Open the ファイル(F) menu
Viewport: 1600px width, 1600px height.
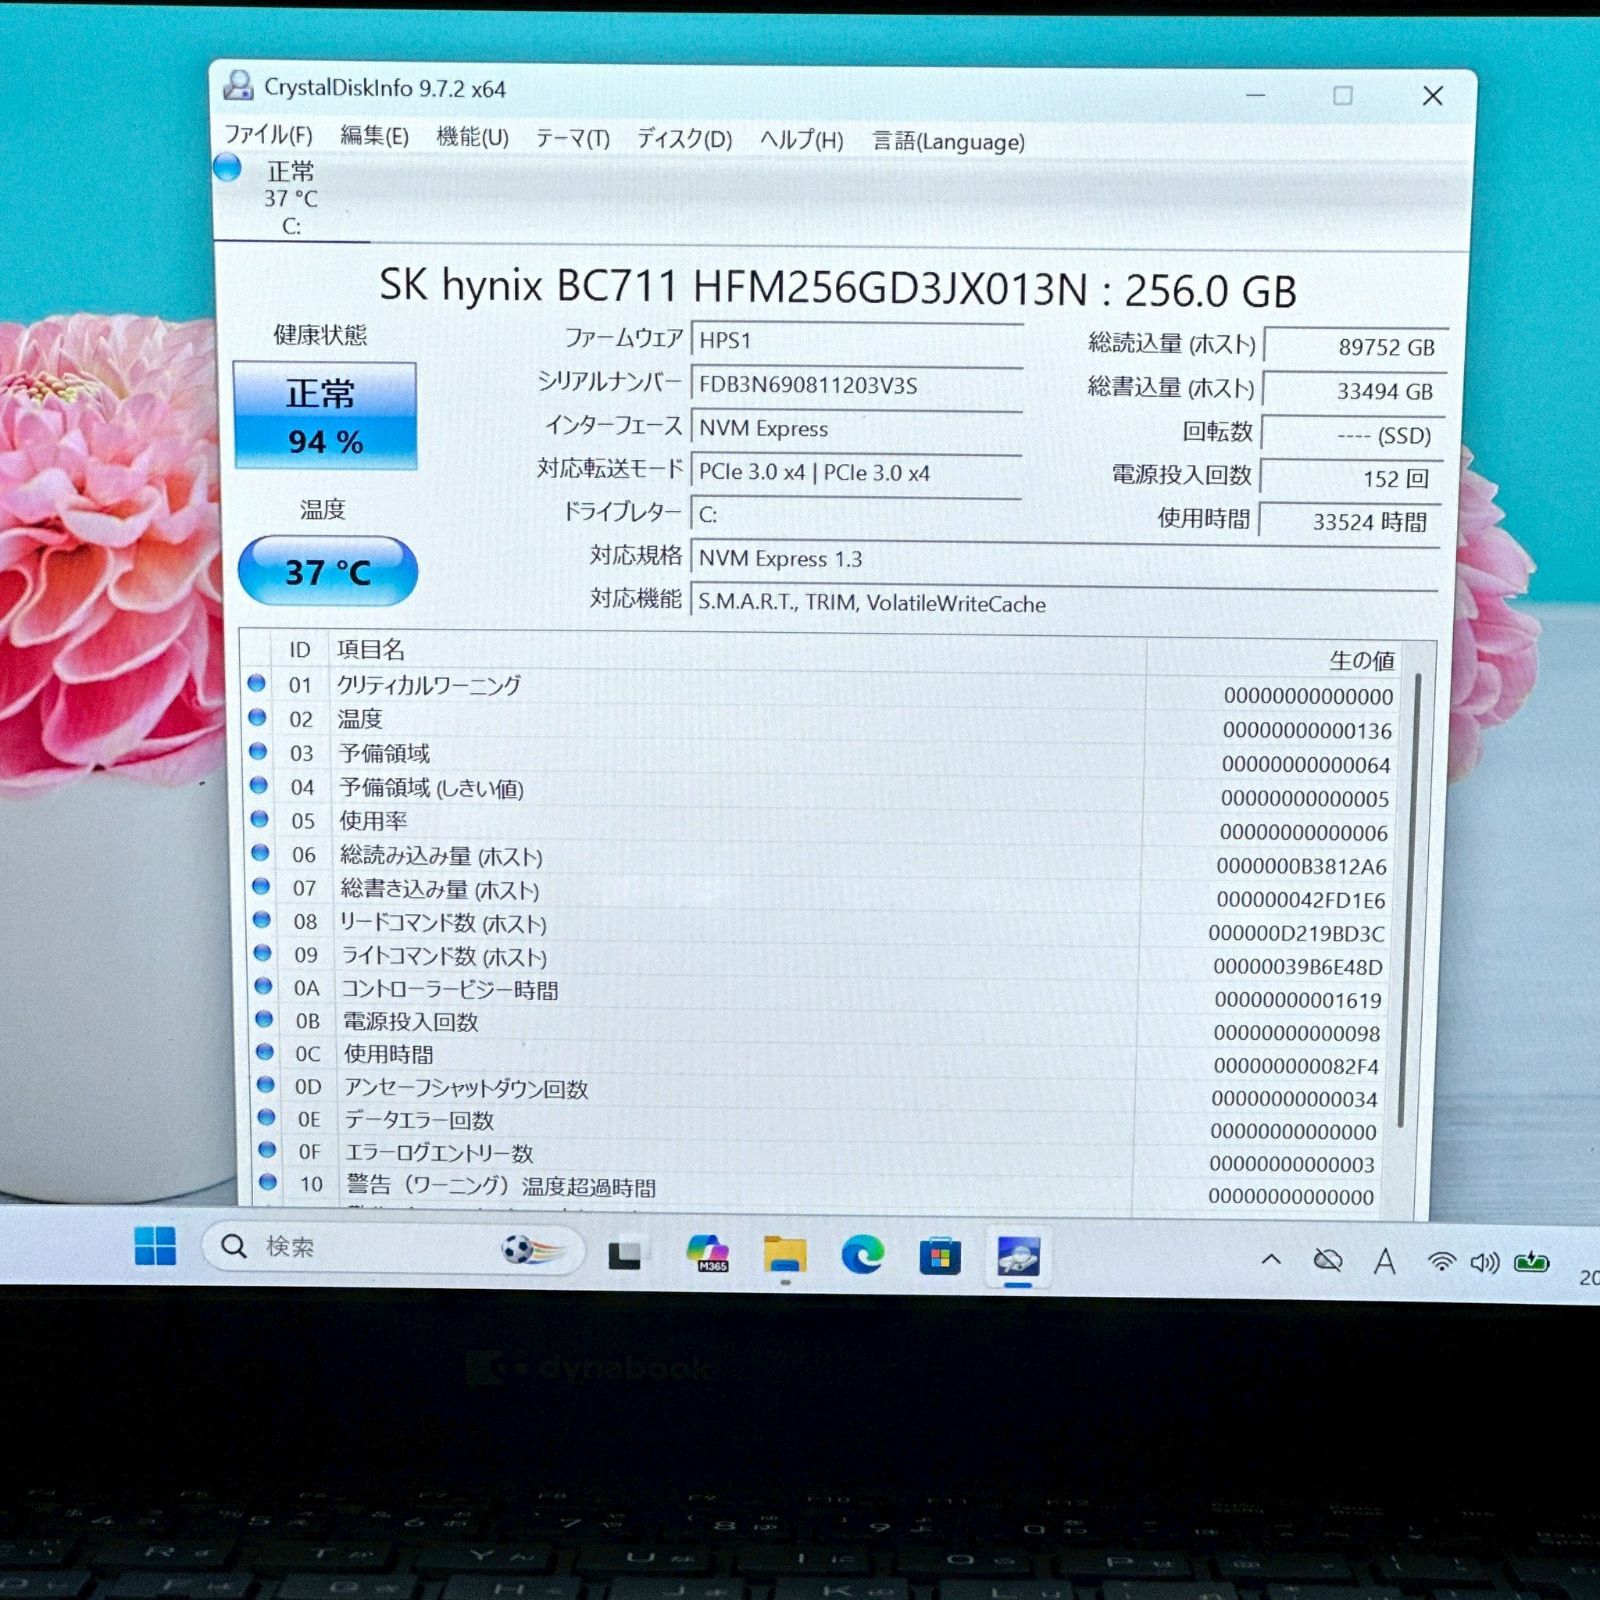[268, 135]
